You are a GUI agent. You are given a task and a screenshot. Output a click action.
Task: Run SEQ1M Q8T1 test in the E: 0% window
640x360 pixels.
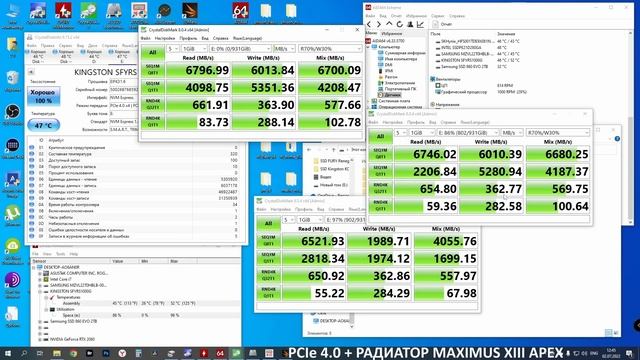153,70
